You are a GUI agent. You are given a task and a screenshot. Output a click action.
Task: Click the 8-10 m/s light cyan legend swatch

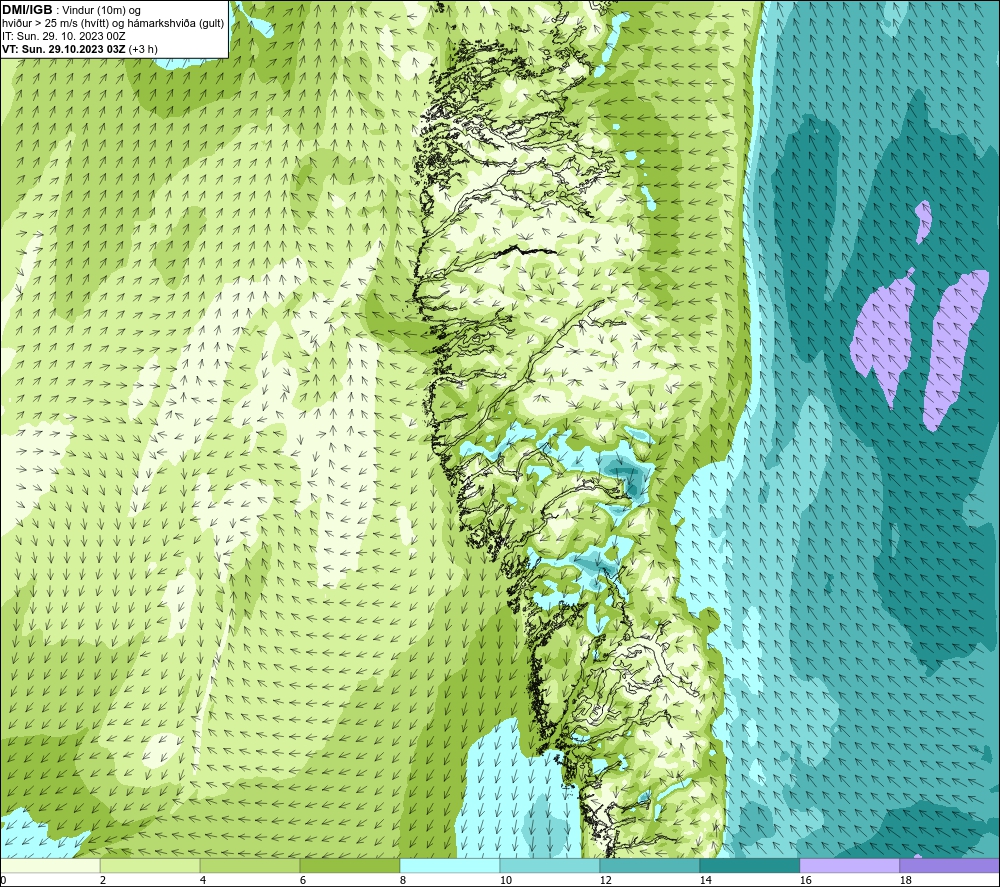click(450, 866)
